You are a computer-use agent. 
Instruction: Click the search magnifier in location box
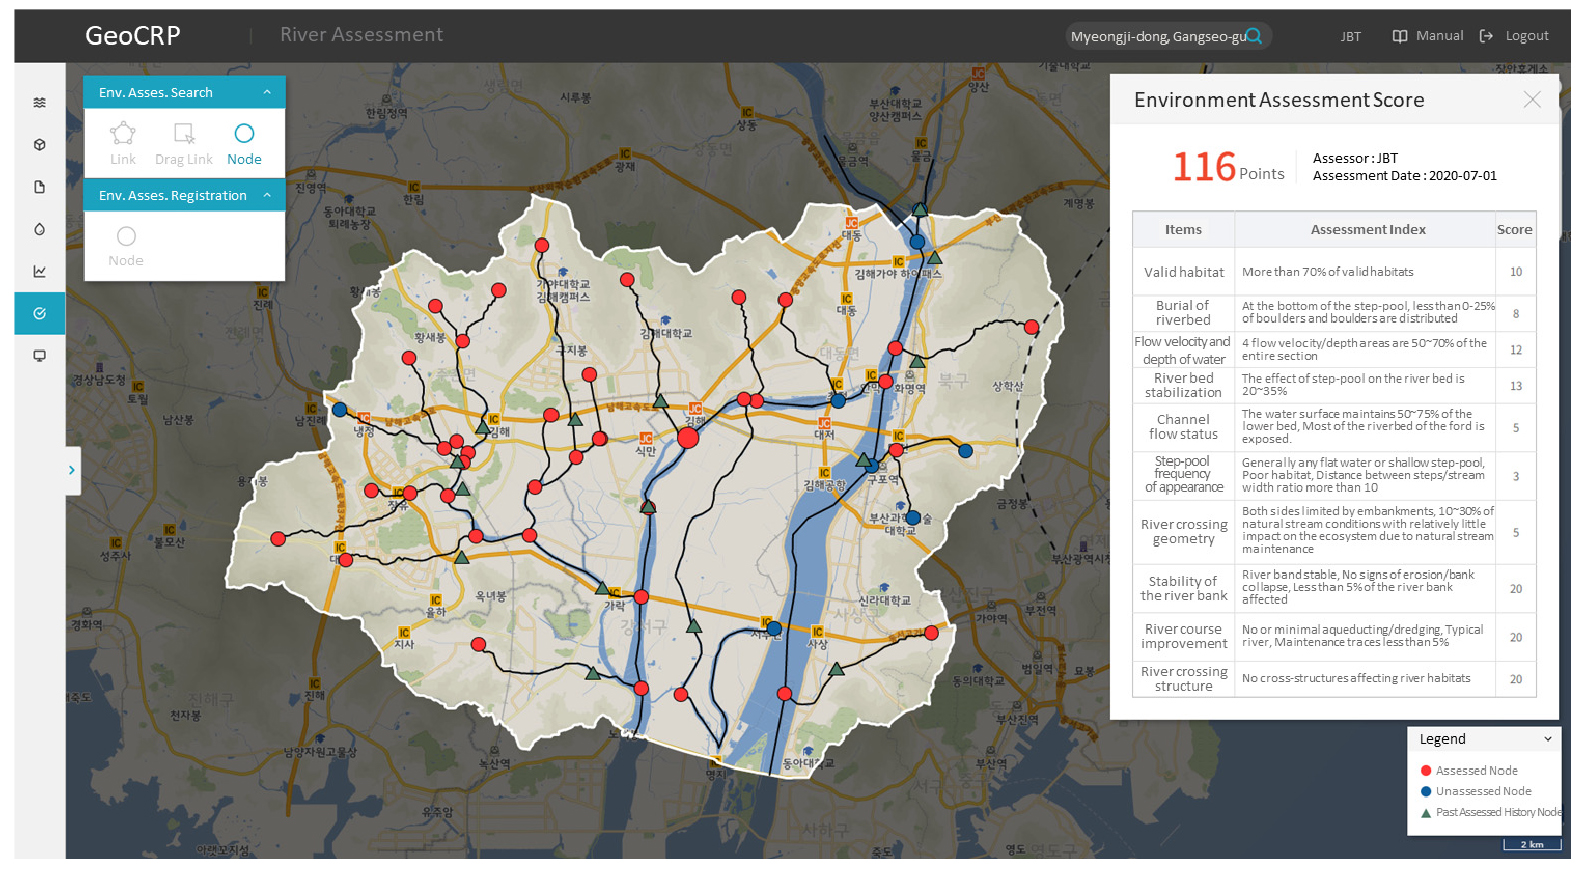tap(1254, 36)
